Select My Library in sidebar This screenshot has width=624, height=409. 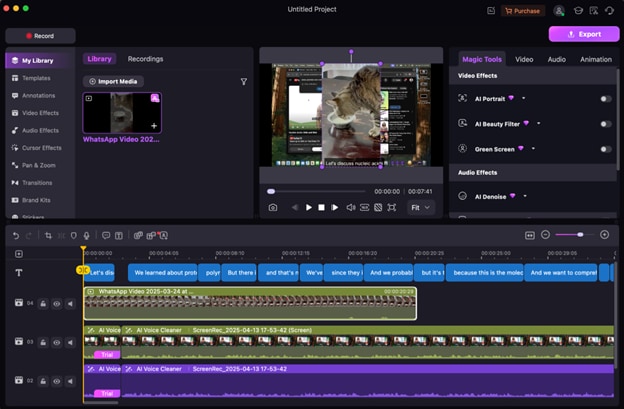38,60
